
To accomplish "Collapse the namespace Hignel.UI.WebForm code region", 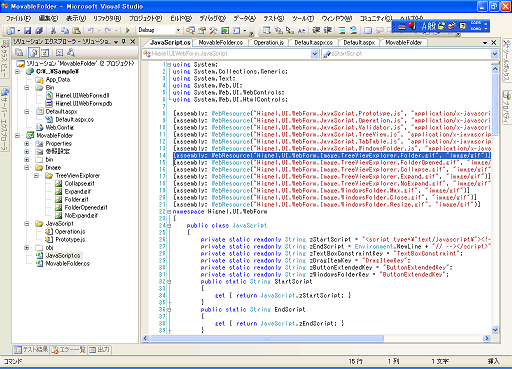I will (169, 212).
